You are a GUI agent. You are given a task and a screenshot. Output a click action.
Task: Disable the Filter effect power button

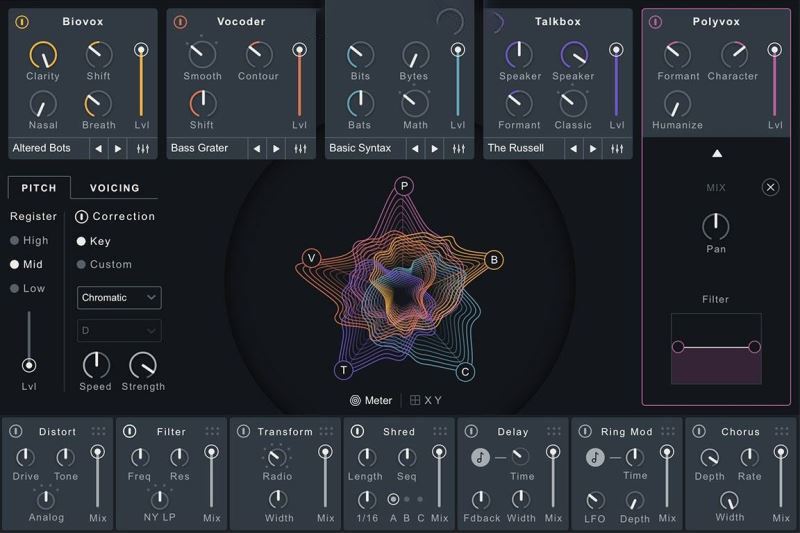[130, 432]
